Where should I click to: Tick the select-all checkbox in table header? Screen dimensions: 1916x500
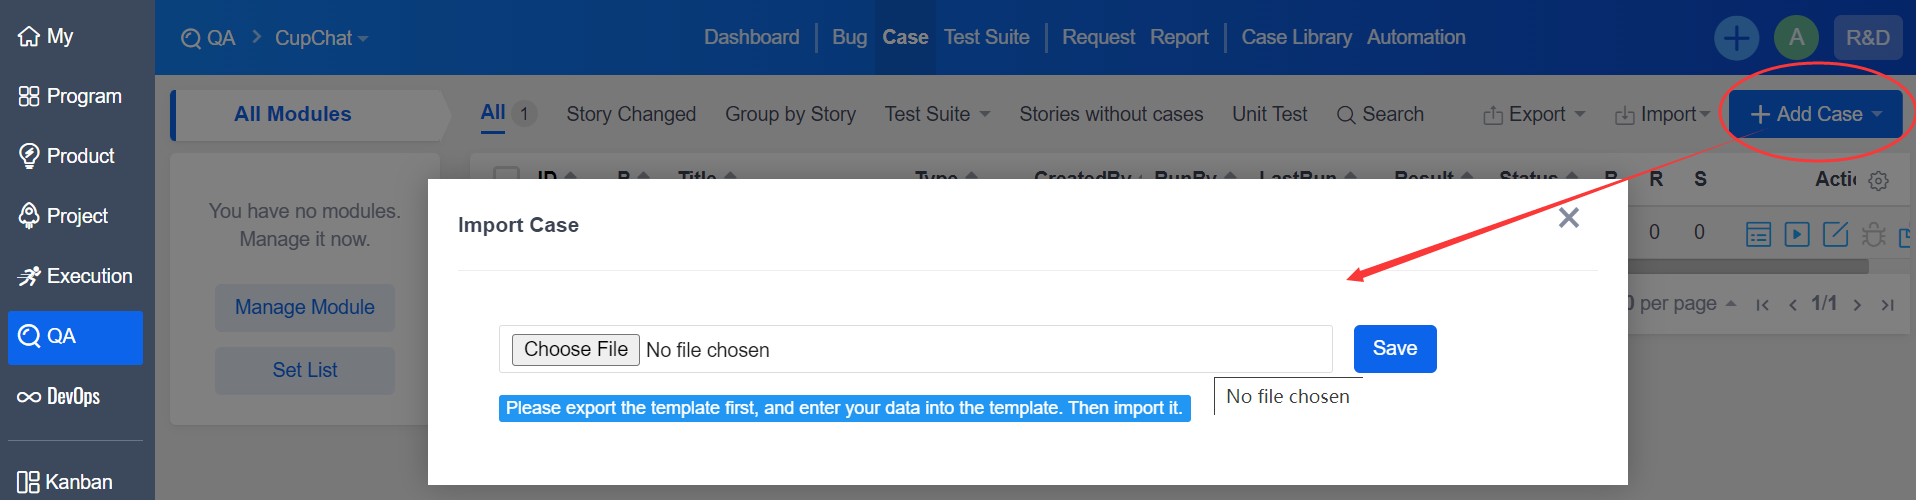coord(507,174)
